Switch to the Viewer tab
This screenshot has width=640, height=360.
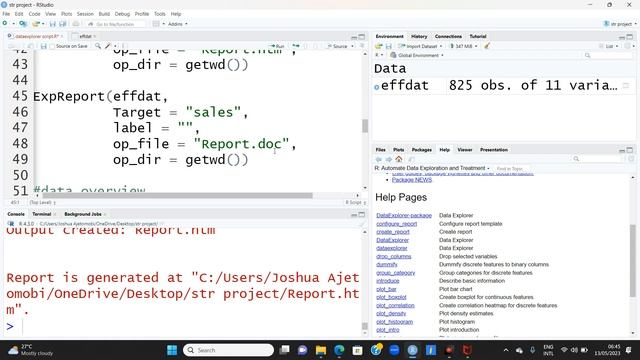point(464,150)
